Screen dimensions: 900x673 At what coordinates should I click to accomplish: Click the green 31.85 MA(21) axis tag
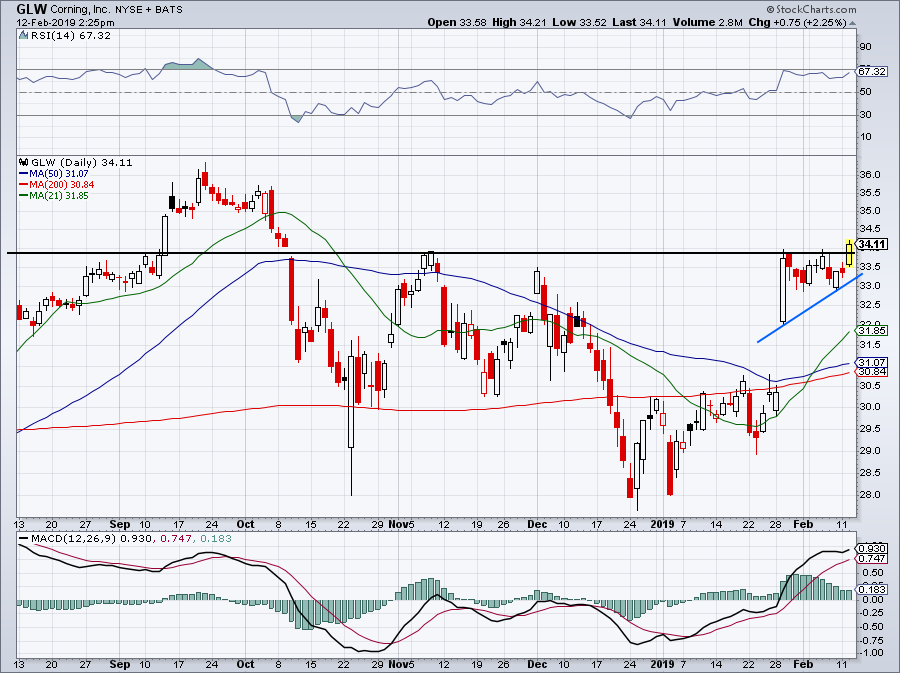[872, 330]
